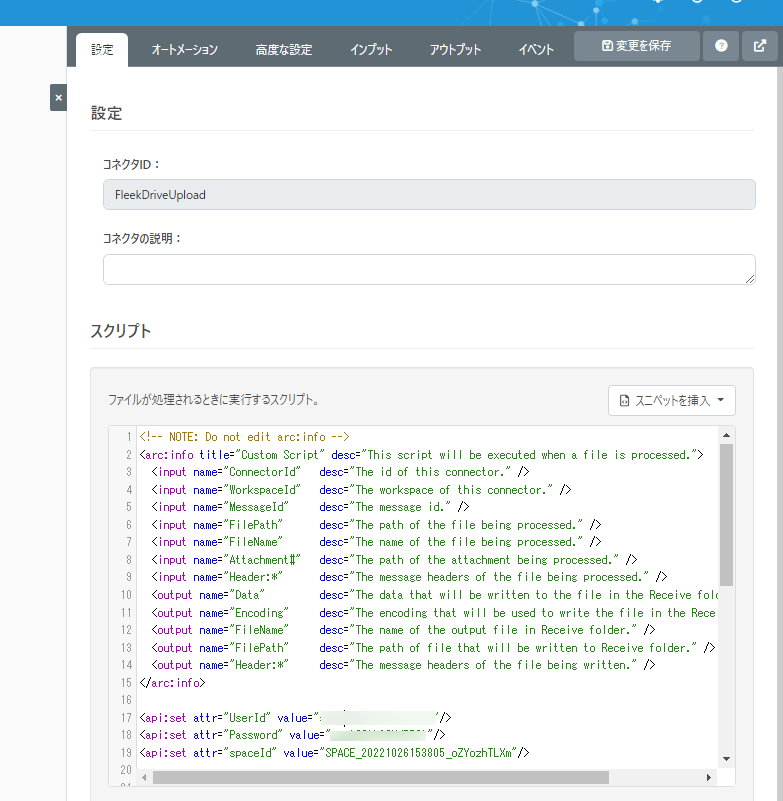The height and width of the screenshot is (801, 783).
Task: Show the アウトプット tab
Action: click(x=455, y=49)
